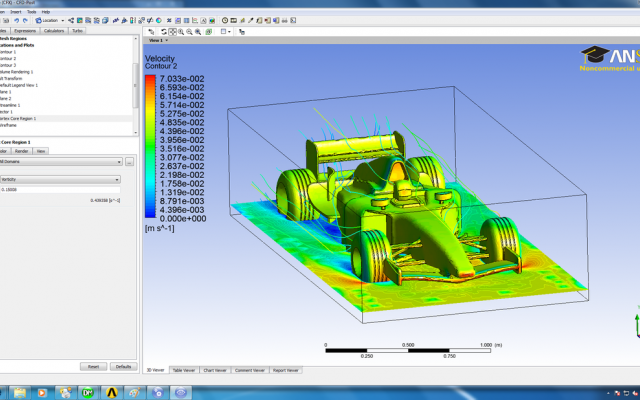Image resolution: width=640 pixels, height=400 pixels.
Task: Open the Insert menu
Action: click(x=16, y=12)
